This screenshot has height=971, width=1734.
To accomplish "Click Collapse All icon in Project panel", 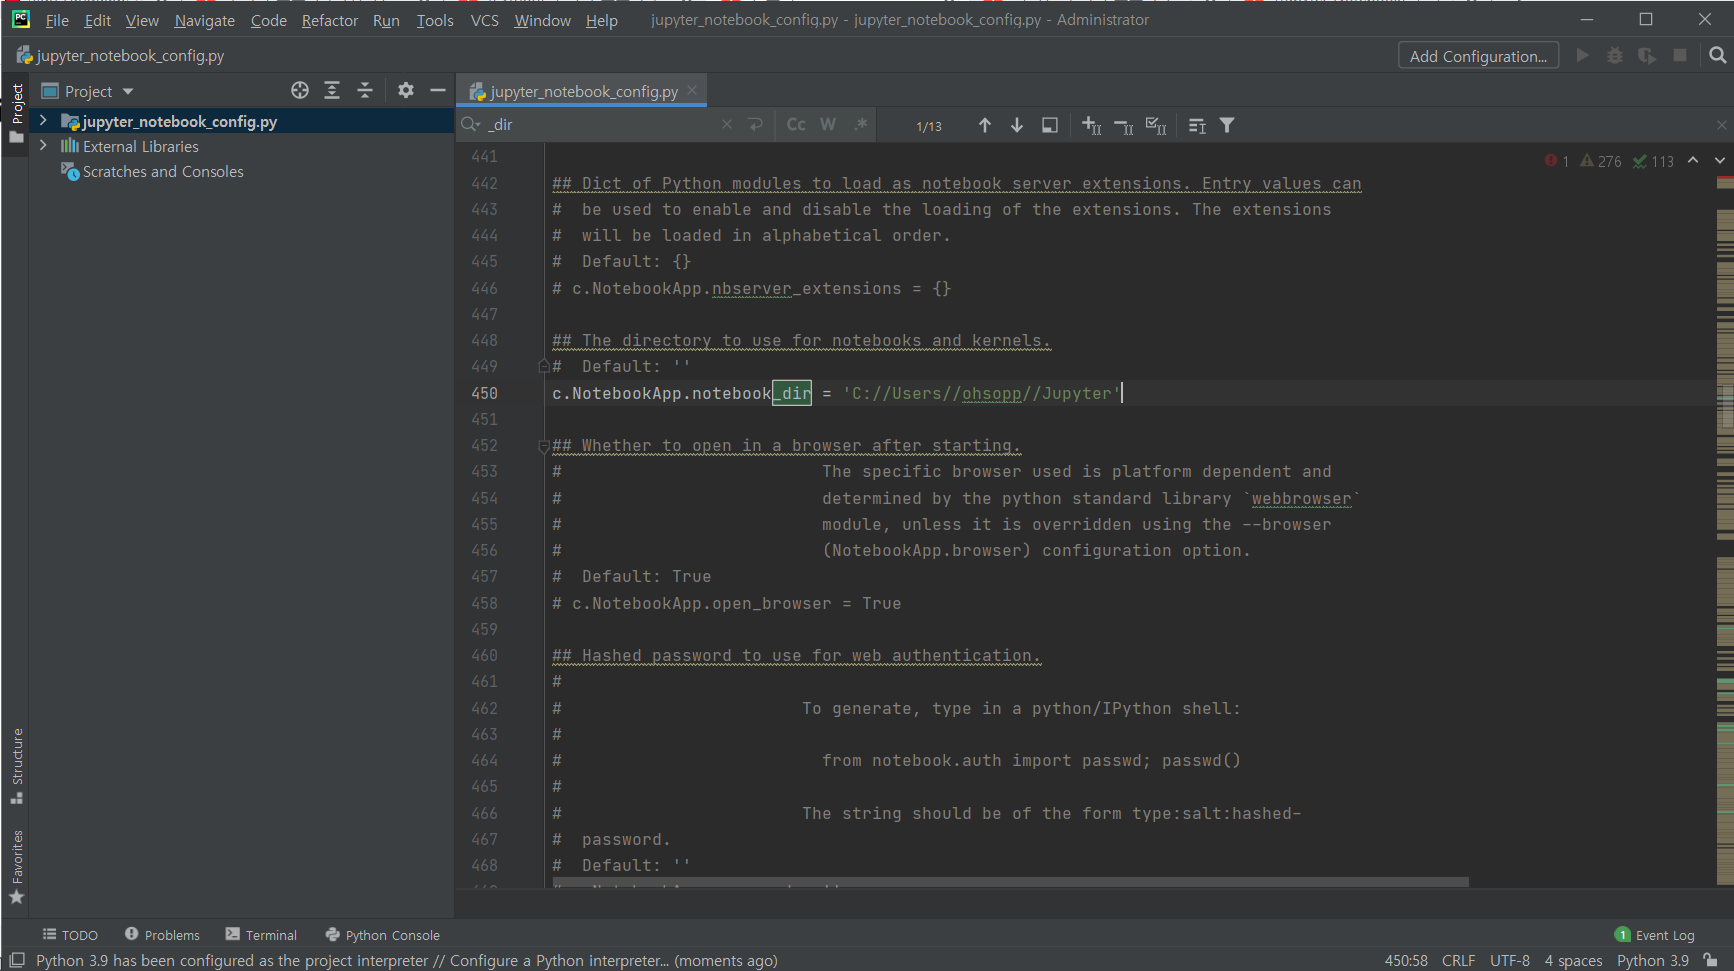I will [365, 91].
